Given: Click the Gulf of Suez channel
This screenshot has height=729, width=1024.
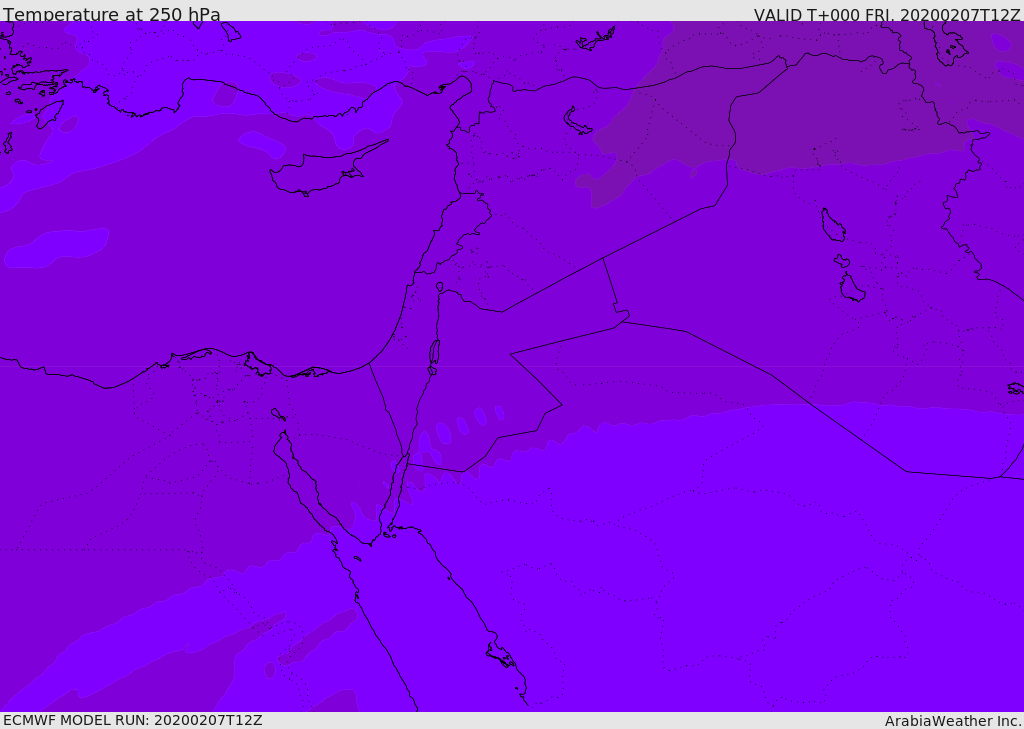Looking at the screenshot, I should click(x=306, y=487).
